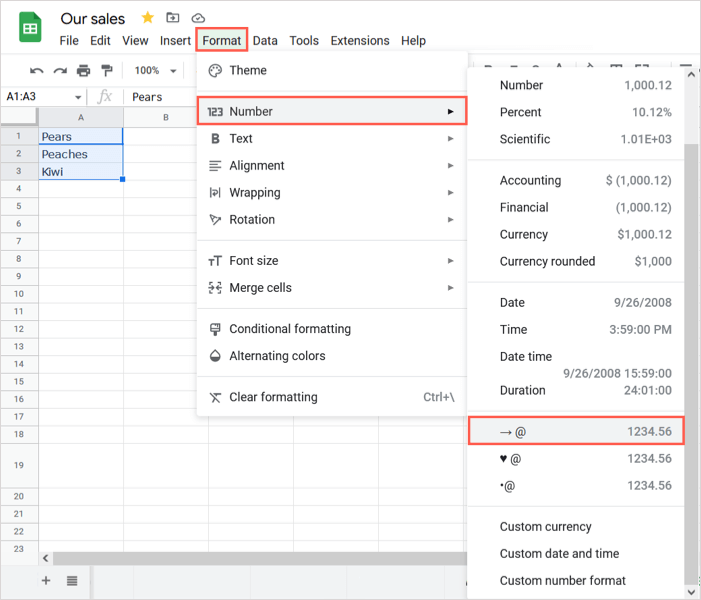Click the move to folder icon
Screen dimensions: 701x600
pyautogui.click(x=173, y=18)
